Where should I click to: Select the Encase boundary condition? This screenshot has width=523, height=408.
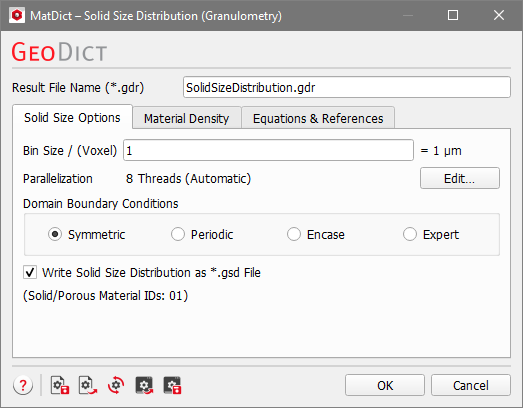click(x=294, y=234)
